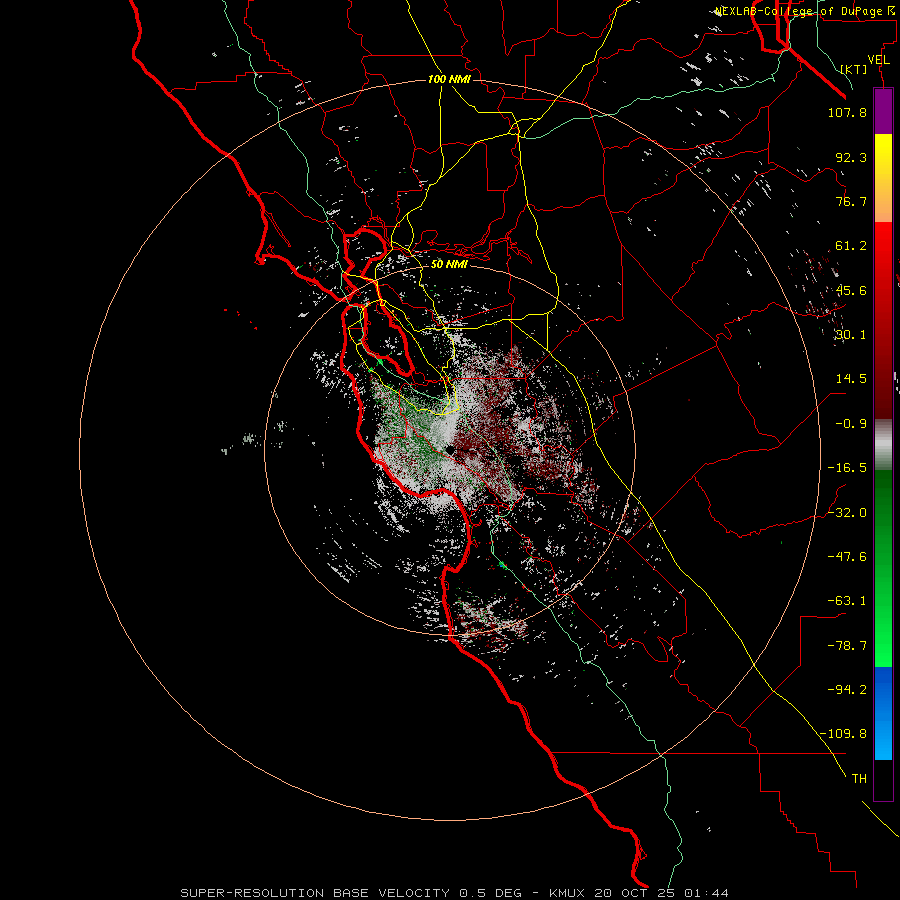Viewport: 900px width, 900px height.
Task: Click the -94.2 velocity scale value
Action: tap(847, 690)
